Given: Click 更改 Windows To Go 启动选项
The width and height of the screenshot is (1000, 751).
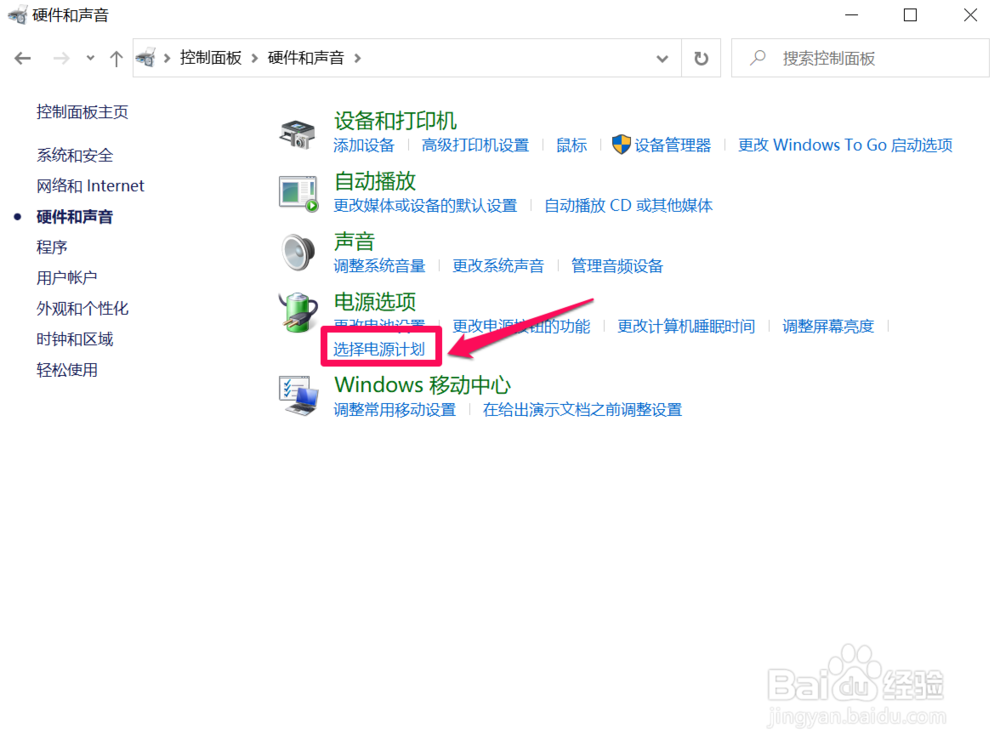Looking at the screenshot, I should pos(845,145).
